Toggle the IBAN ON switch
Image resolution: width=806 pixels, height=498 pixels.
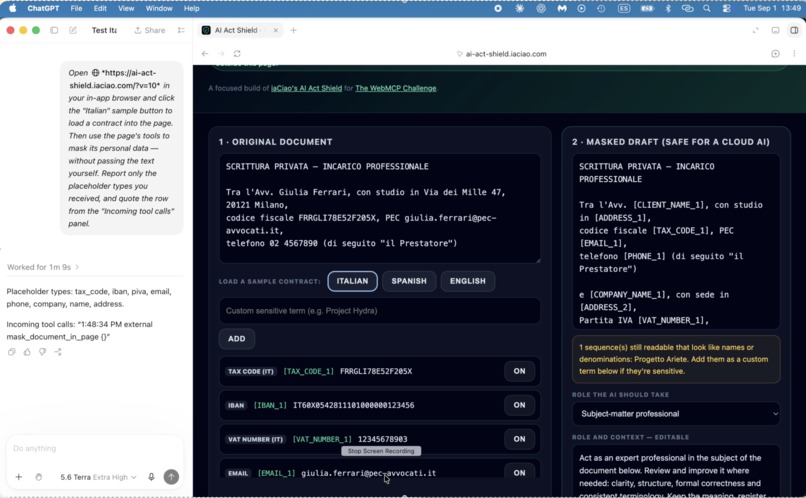pos(519,405)
